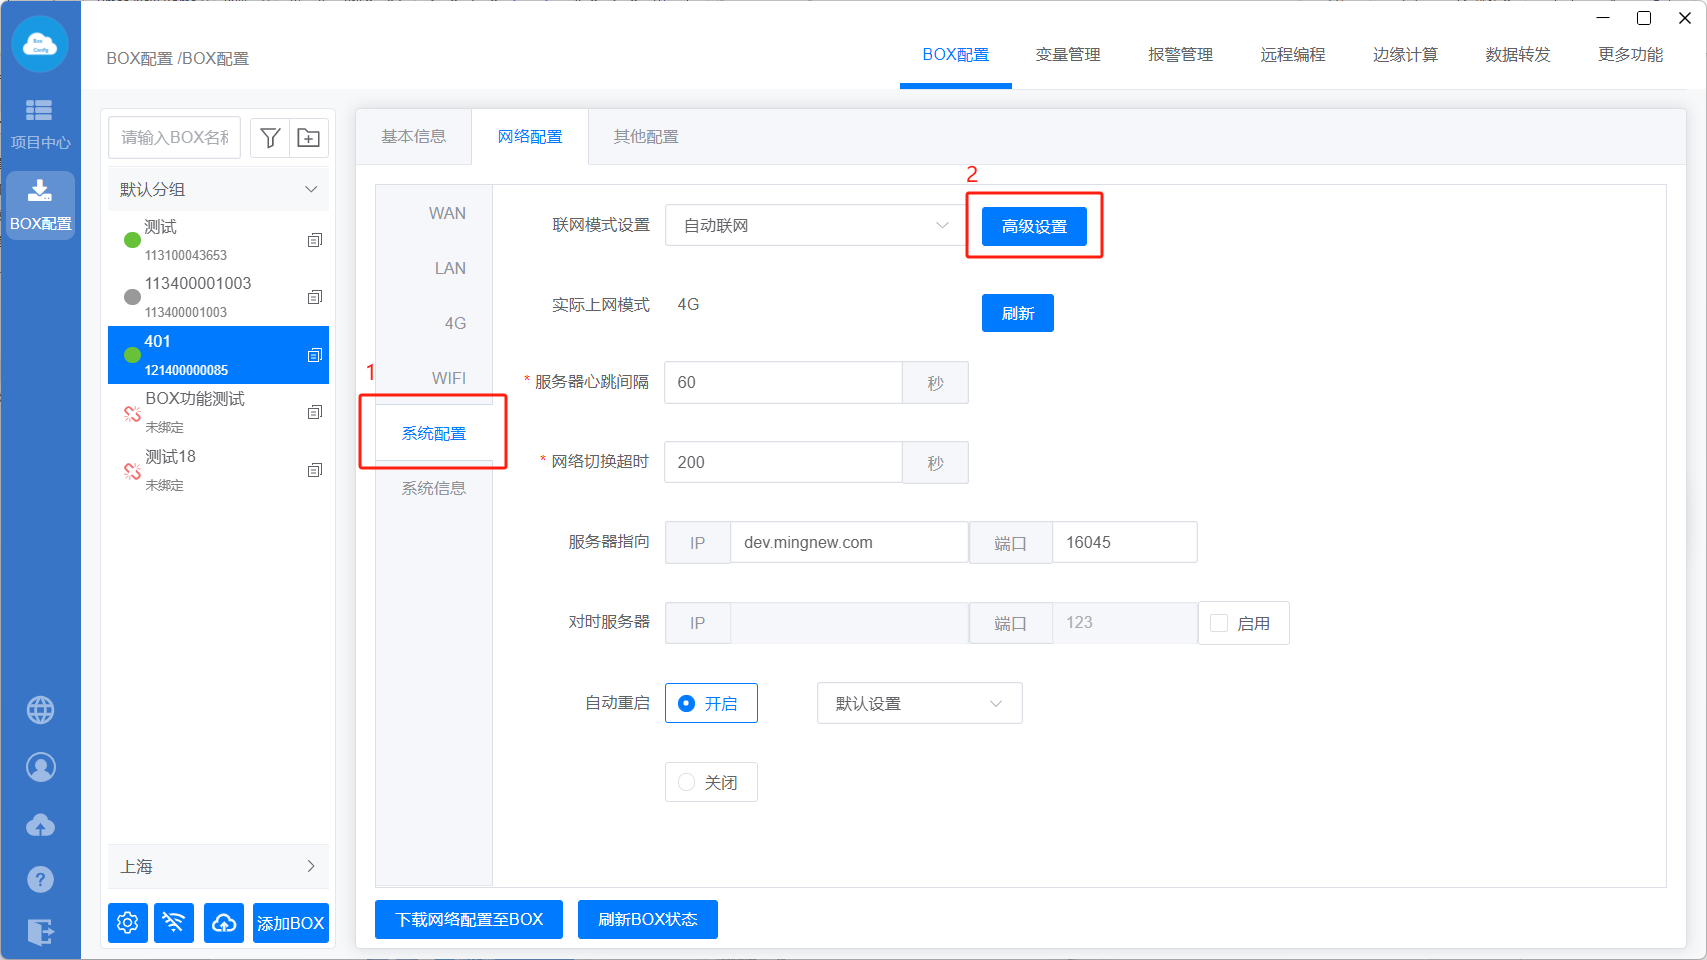Open the project center sidebar icon
The width and height of the screenshot is (1707, 960).
(40, 123)
